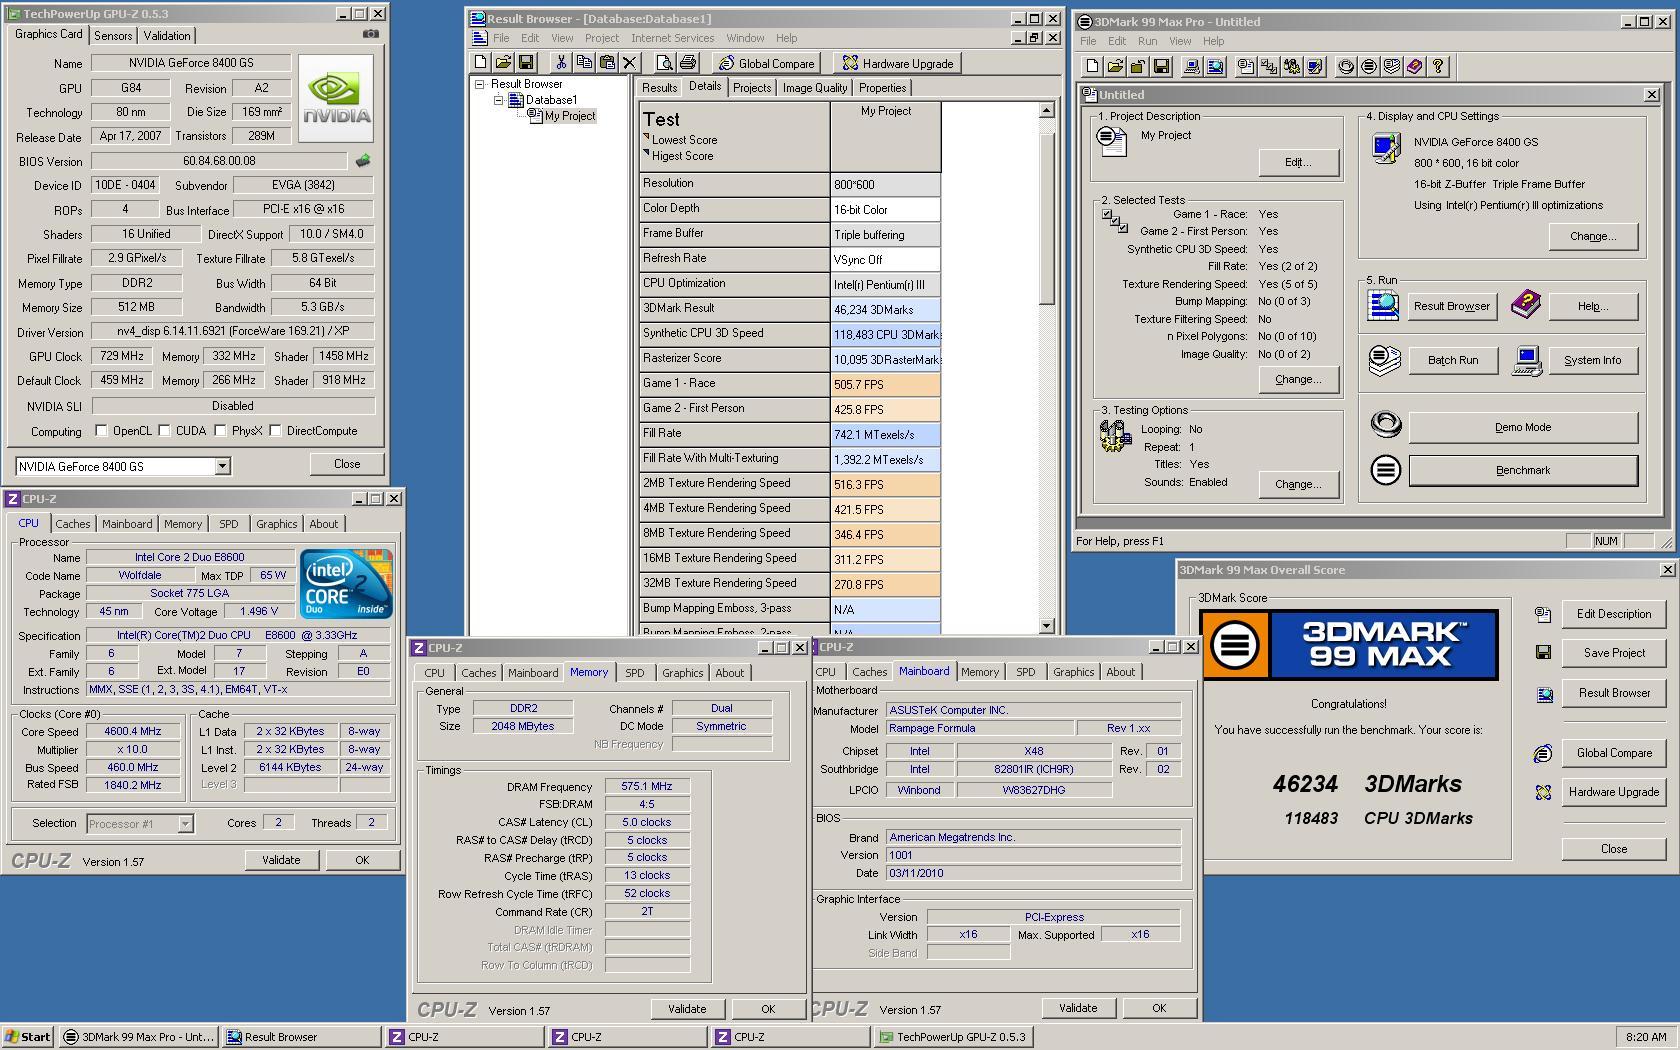Click Benchmark striped-circle icon in 3DMark toolbar
Image resolution: width=1680 pixels, height=1050 pixels.
(x=1369, y=66)
